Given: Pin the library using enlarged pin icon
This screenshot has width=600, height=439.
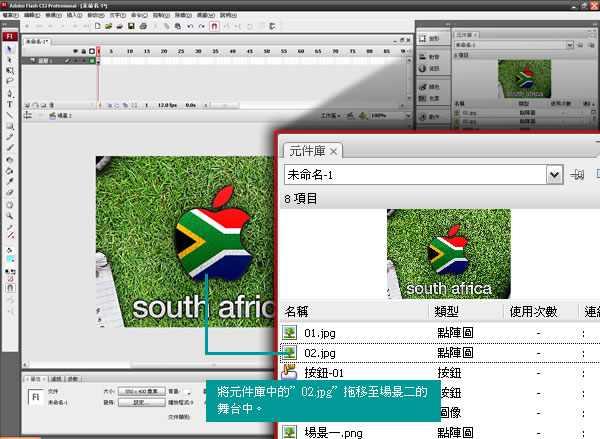Looking at the screenshot, I should [x=577, y=175].
